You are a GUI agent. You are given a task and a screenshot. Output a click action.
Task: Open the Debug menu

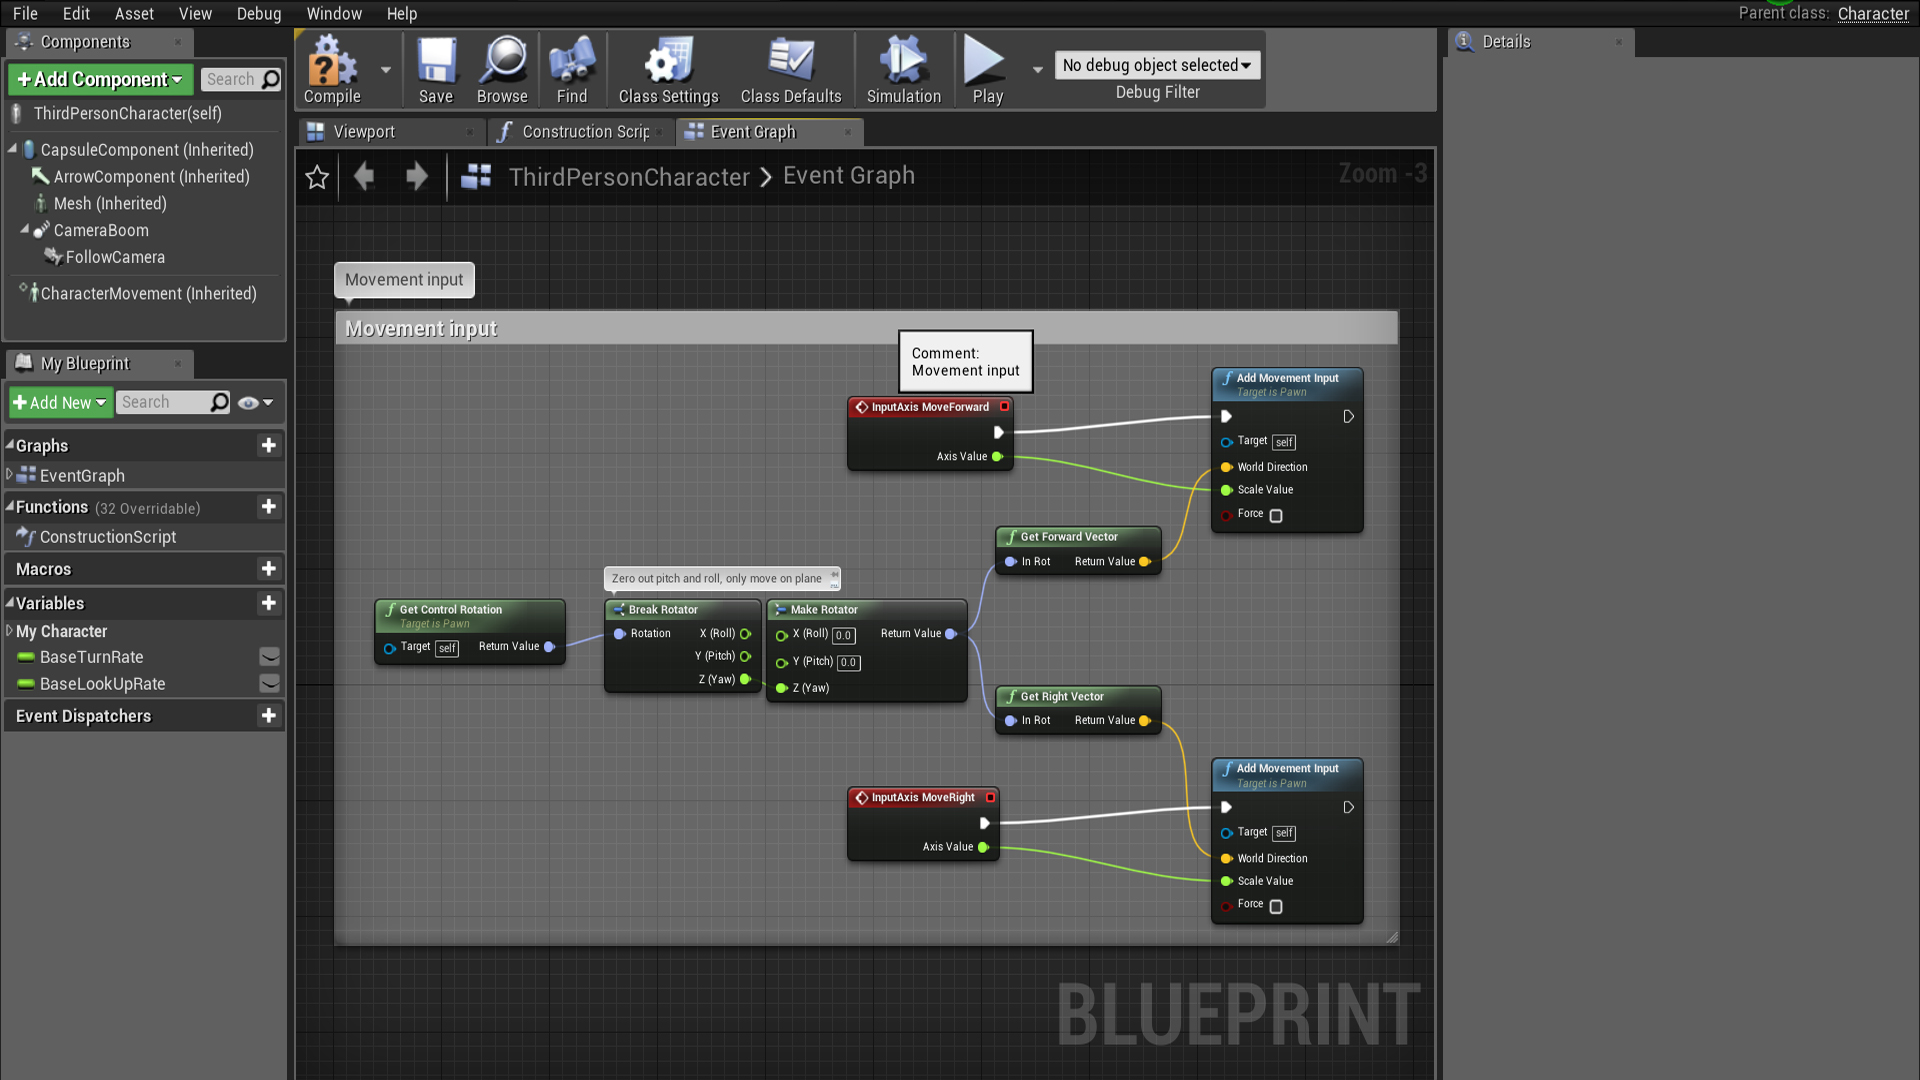[258, 13]
